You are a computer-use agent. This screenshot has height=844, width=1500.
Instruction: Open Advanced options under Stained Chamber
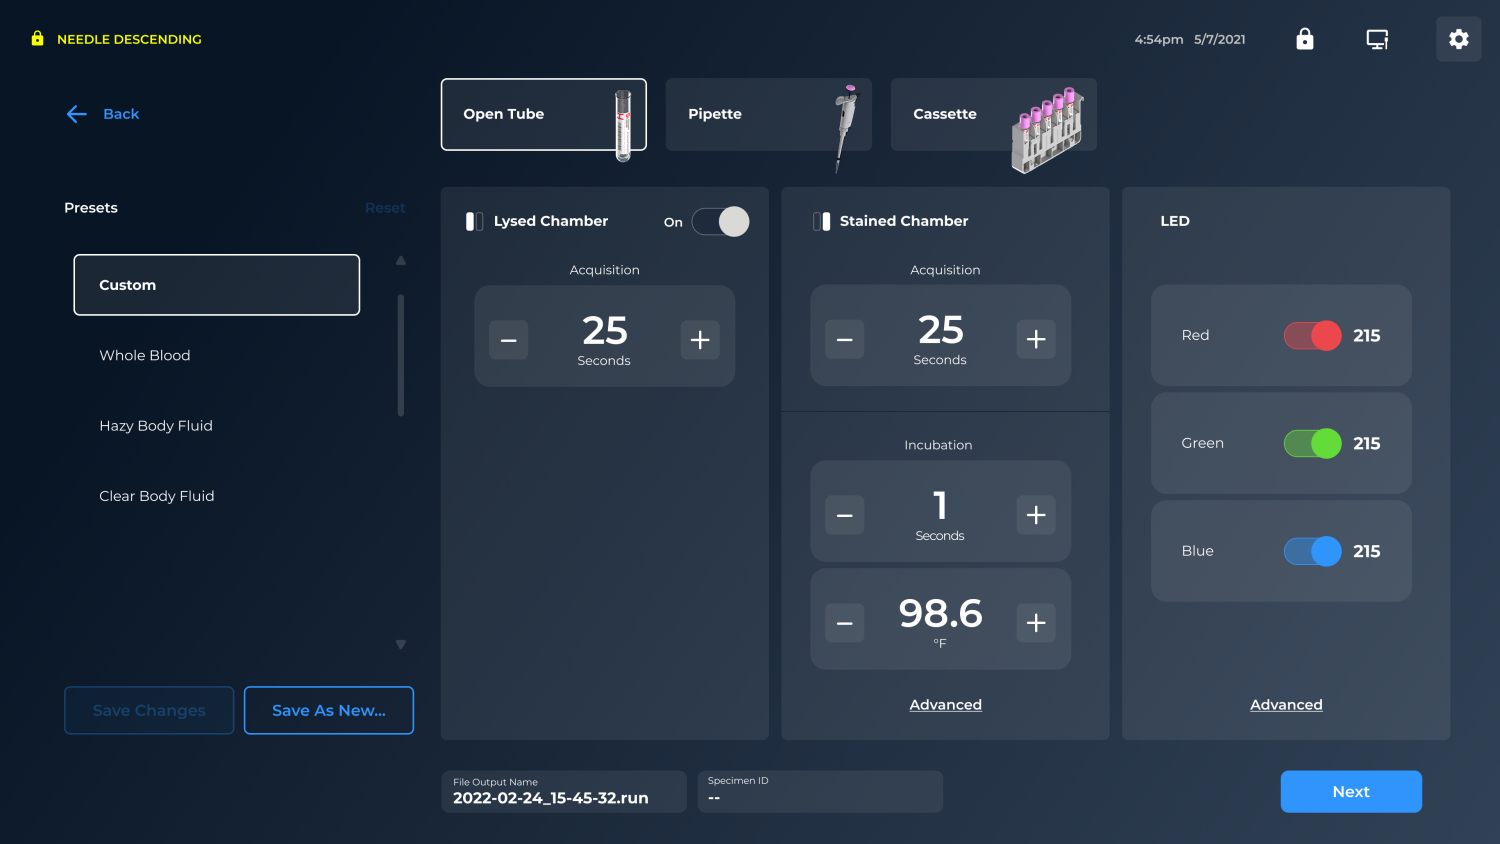point(945,705)
